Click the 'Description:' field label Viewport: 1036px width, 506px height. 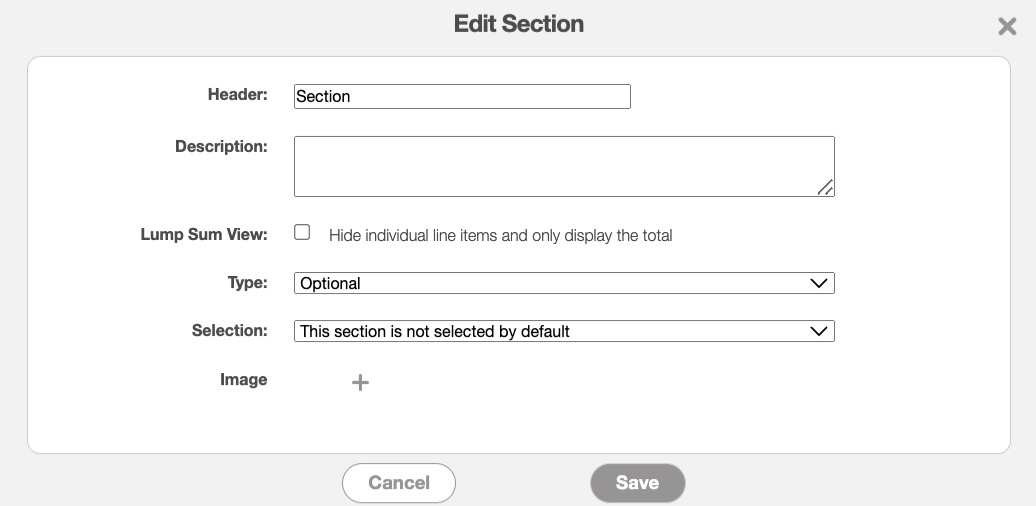click(221, 146)
